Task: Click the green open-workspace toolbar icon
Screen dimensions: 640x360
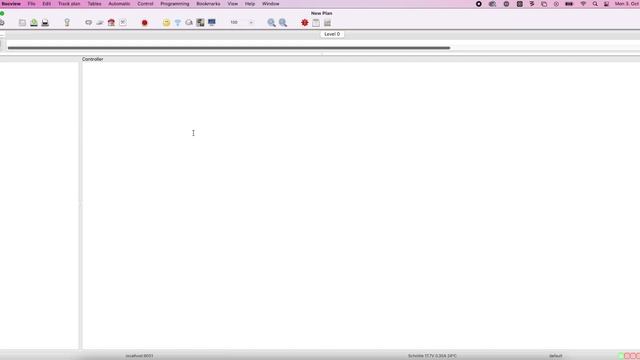Action: click(x=34, y=23)
